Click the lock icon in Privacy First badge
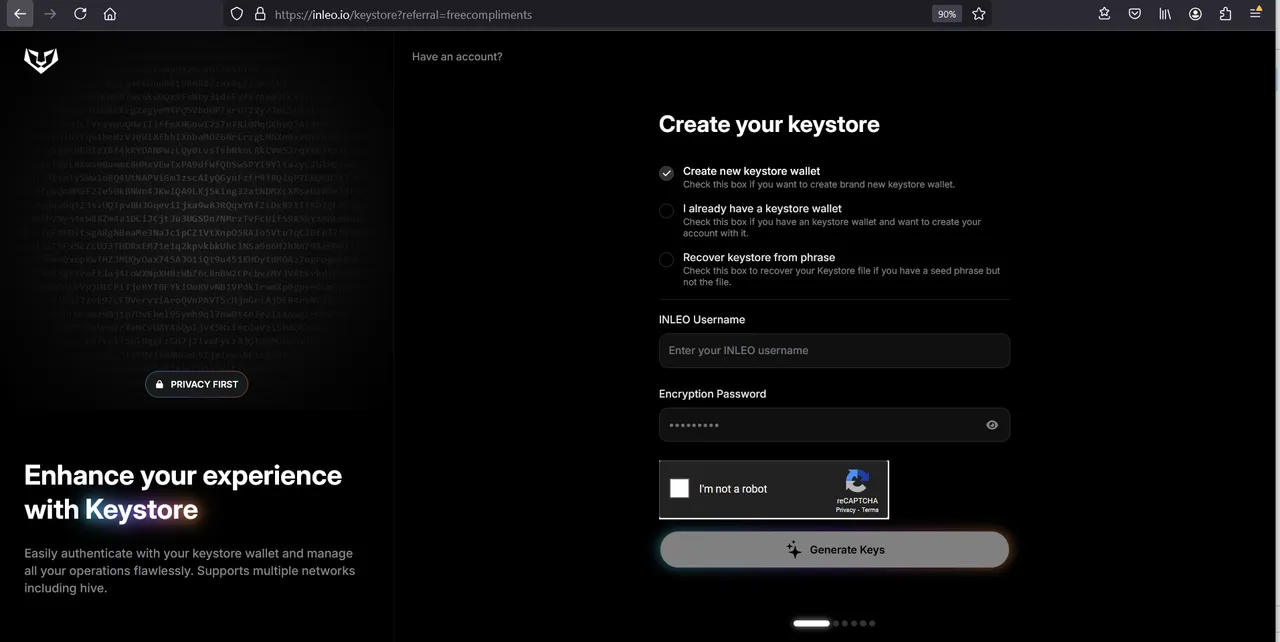Image resolution: width=1280 pixels, height=642 pixels. tap(159, 384)
